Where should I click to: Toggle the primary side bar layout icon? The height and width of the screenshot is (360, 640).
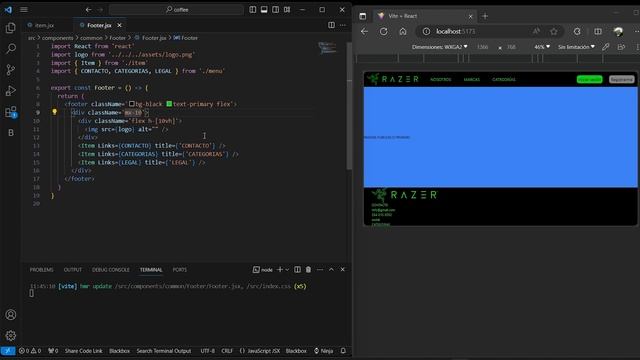pos(253,9)
